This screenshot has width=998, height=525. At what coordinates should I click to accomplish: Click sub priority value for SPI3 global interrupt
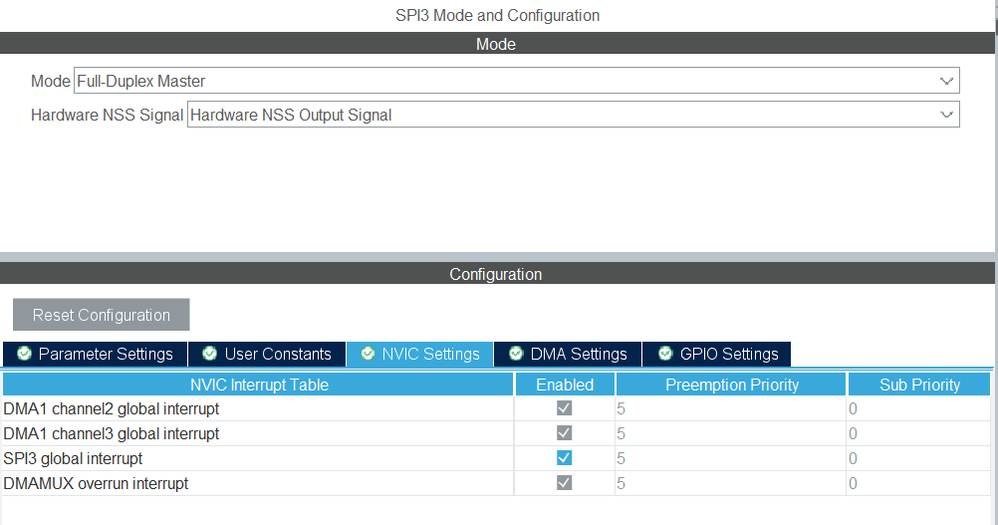tap(918, 458)
